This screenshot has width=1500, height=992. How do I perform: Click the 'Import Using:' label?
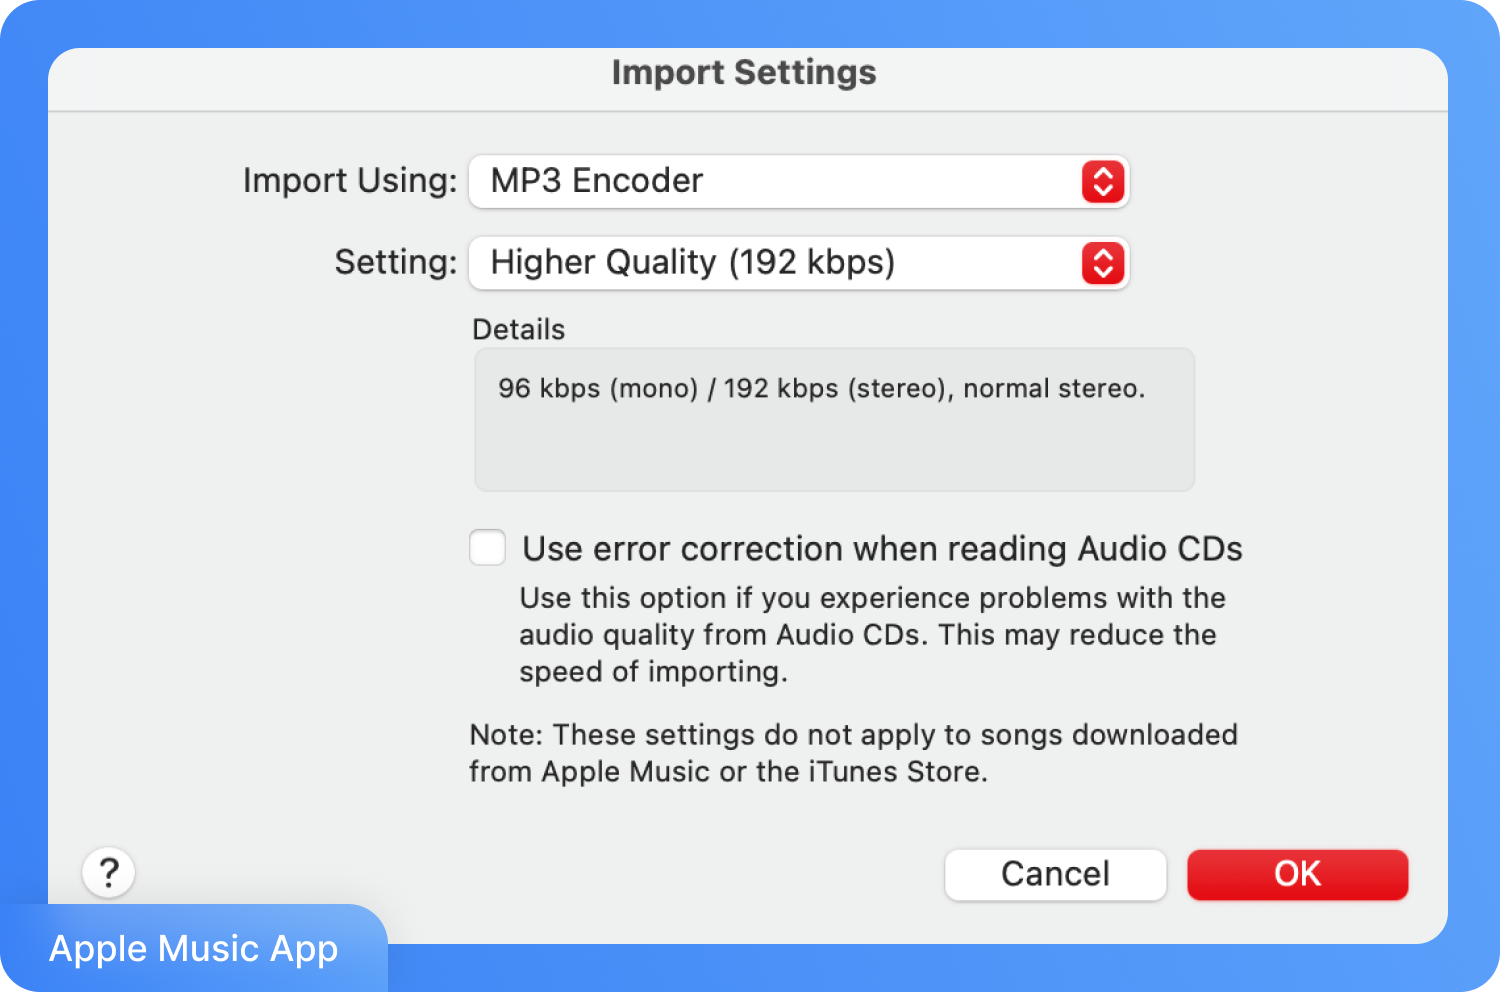coord(350,181)
